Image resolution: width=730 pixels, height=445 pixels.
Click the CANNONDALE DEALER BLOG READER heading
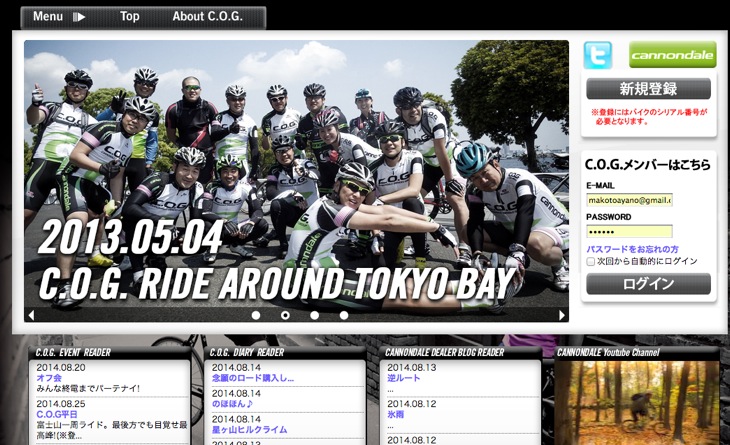pos(445,352)
